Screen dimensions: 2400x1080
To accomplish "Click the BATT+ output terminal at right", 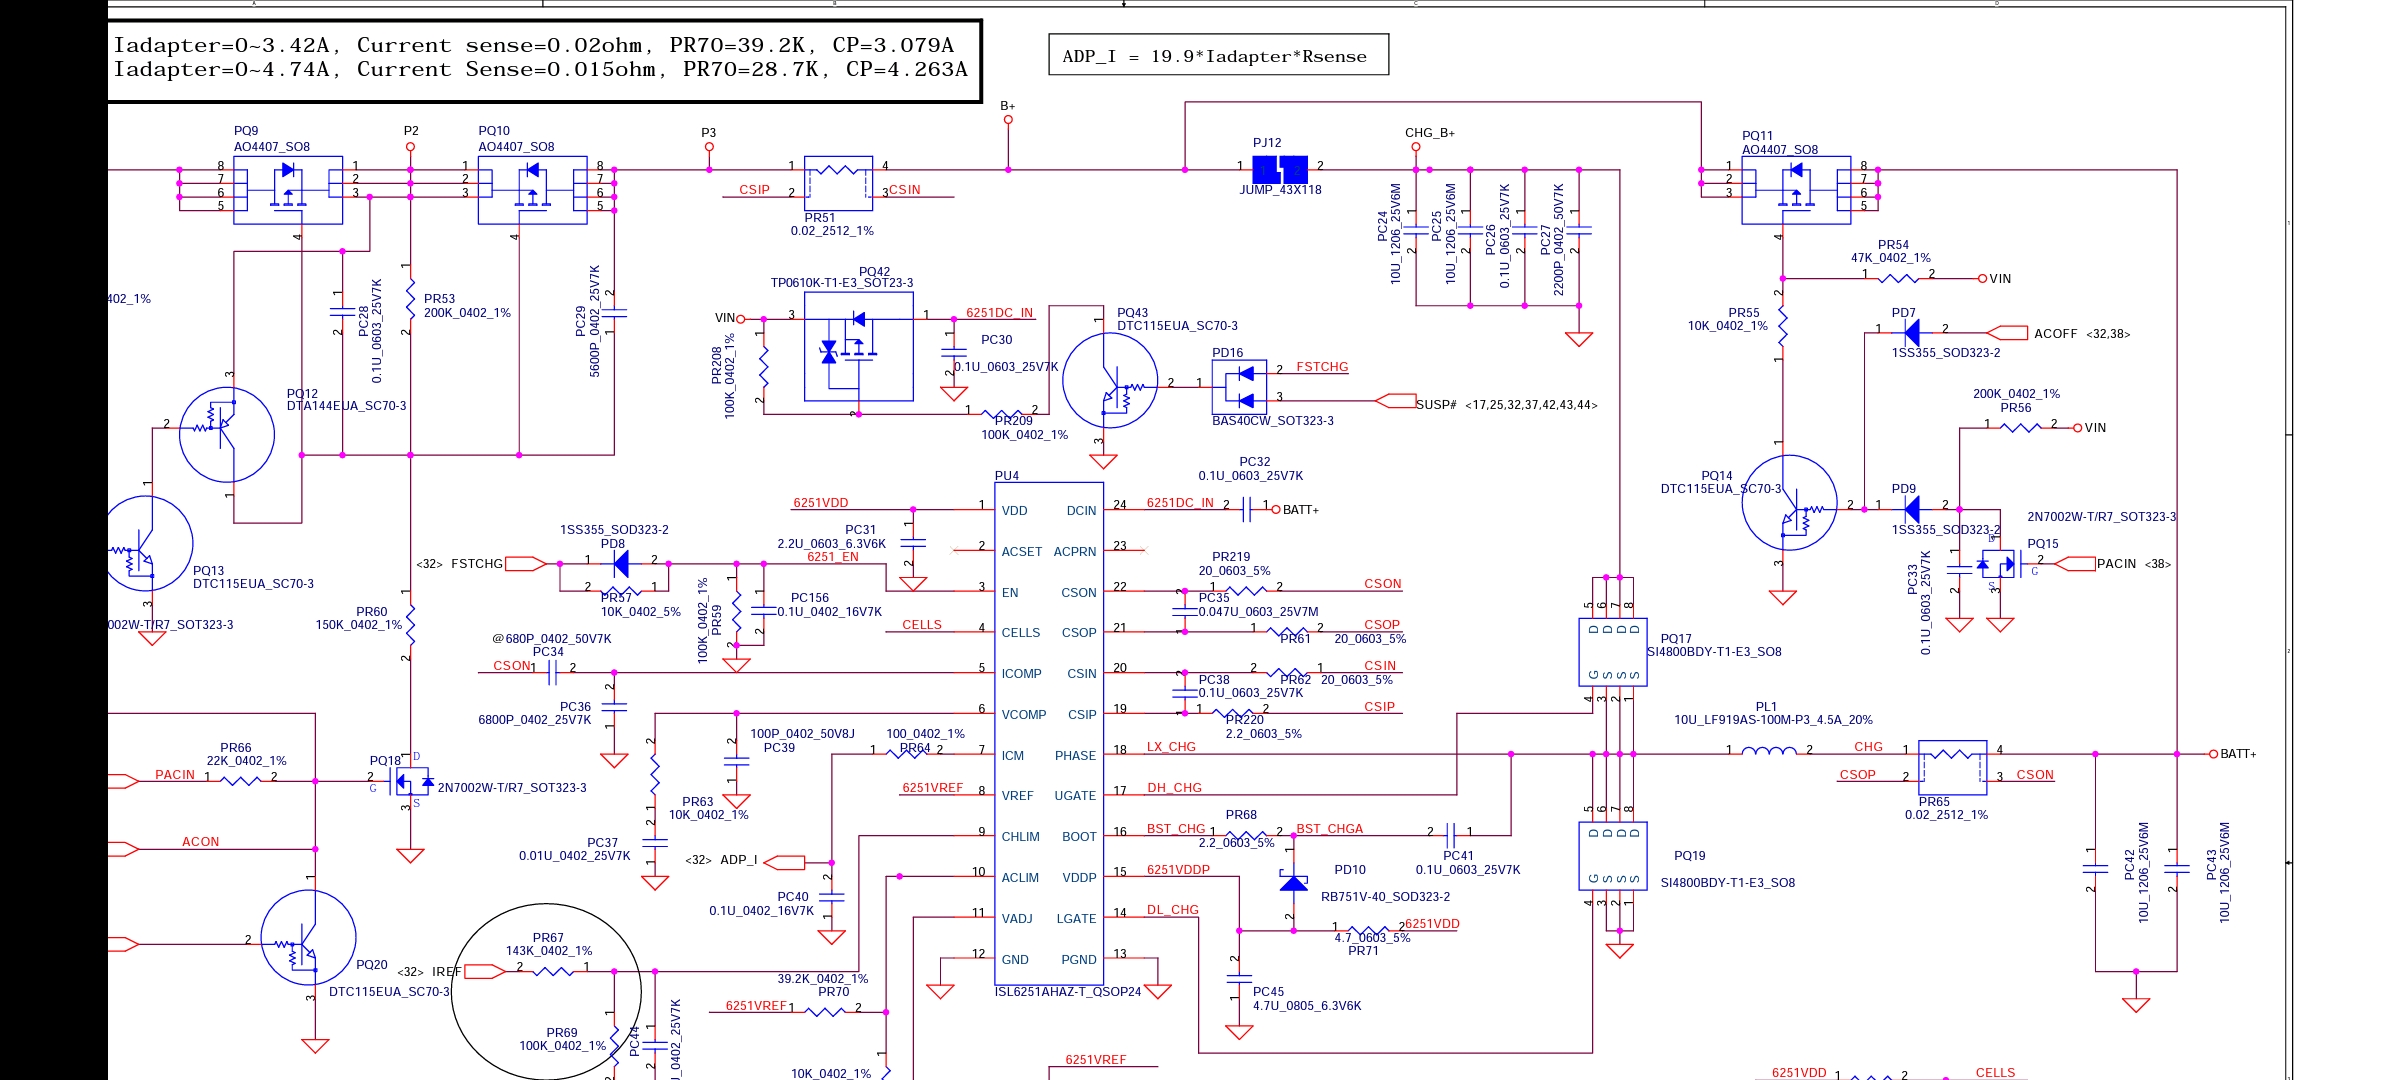I will [x=2214, y=754].
